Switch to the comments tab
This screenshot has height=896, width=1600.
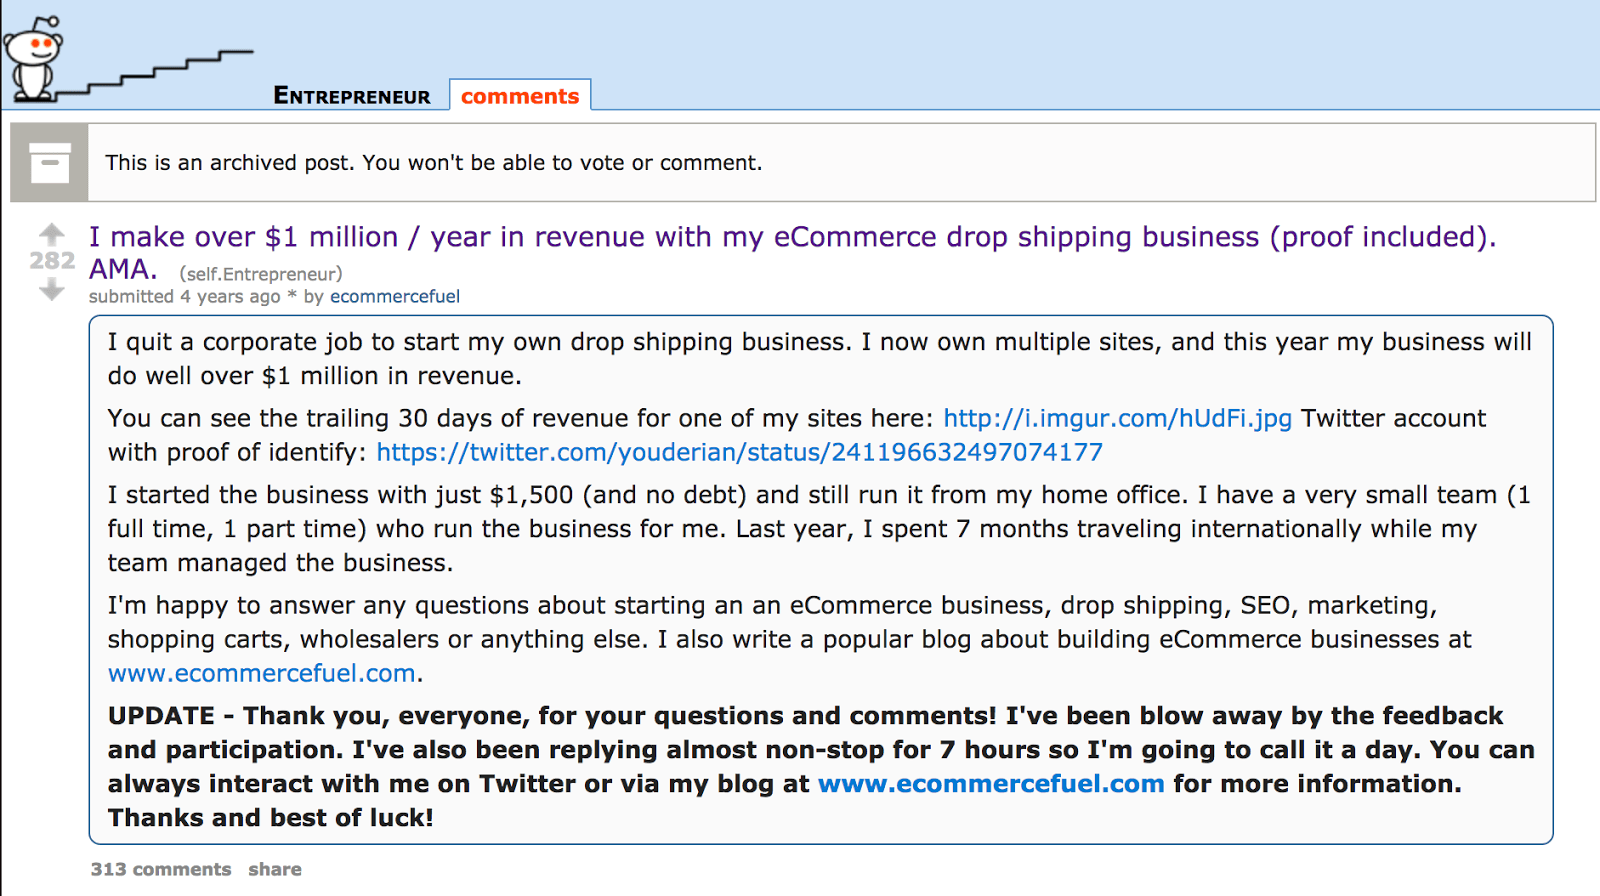pyautogui.click(x=520, y=96)
